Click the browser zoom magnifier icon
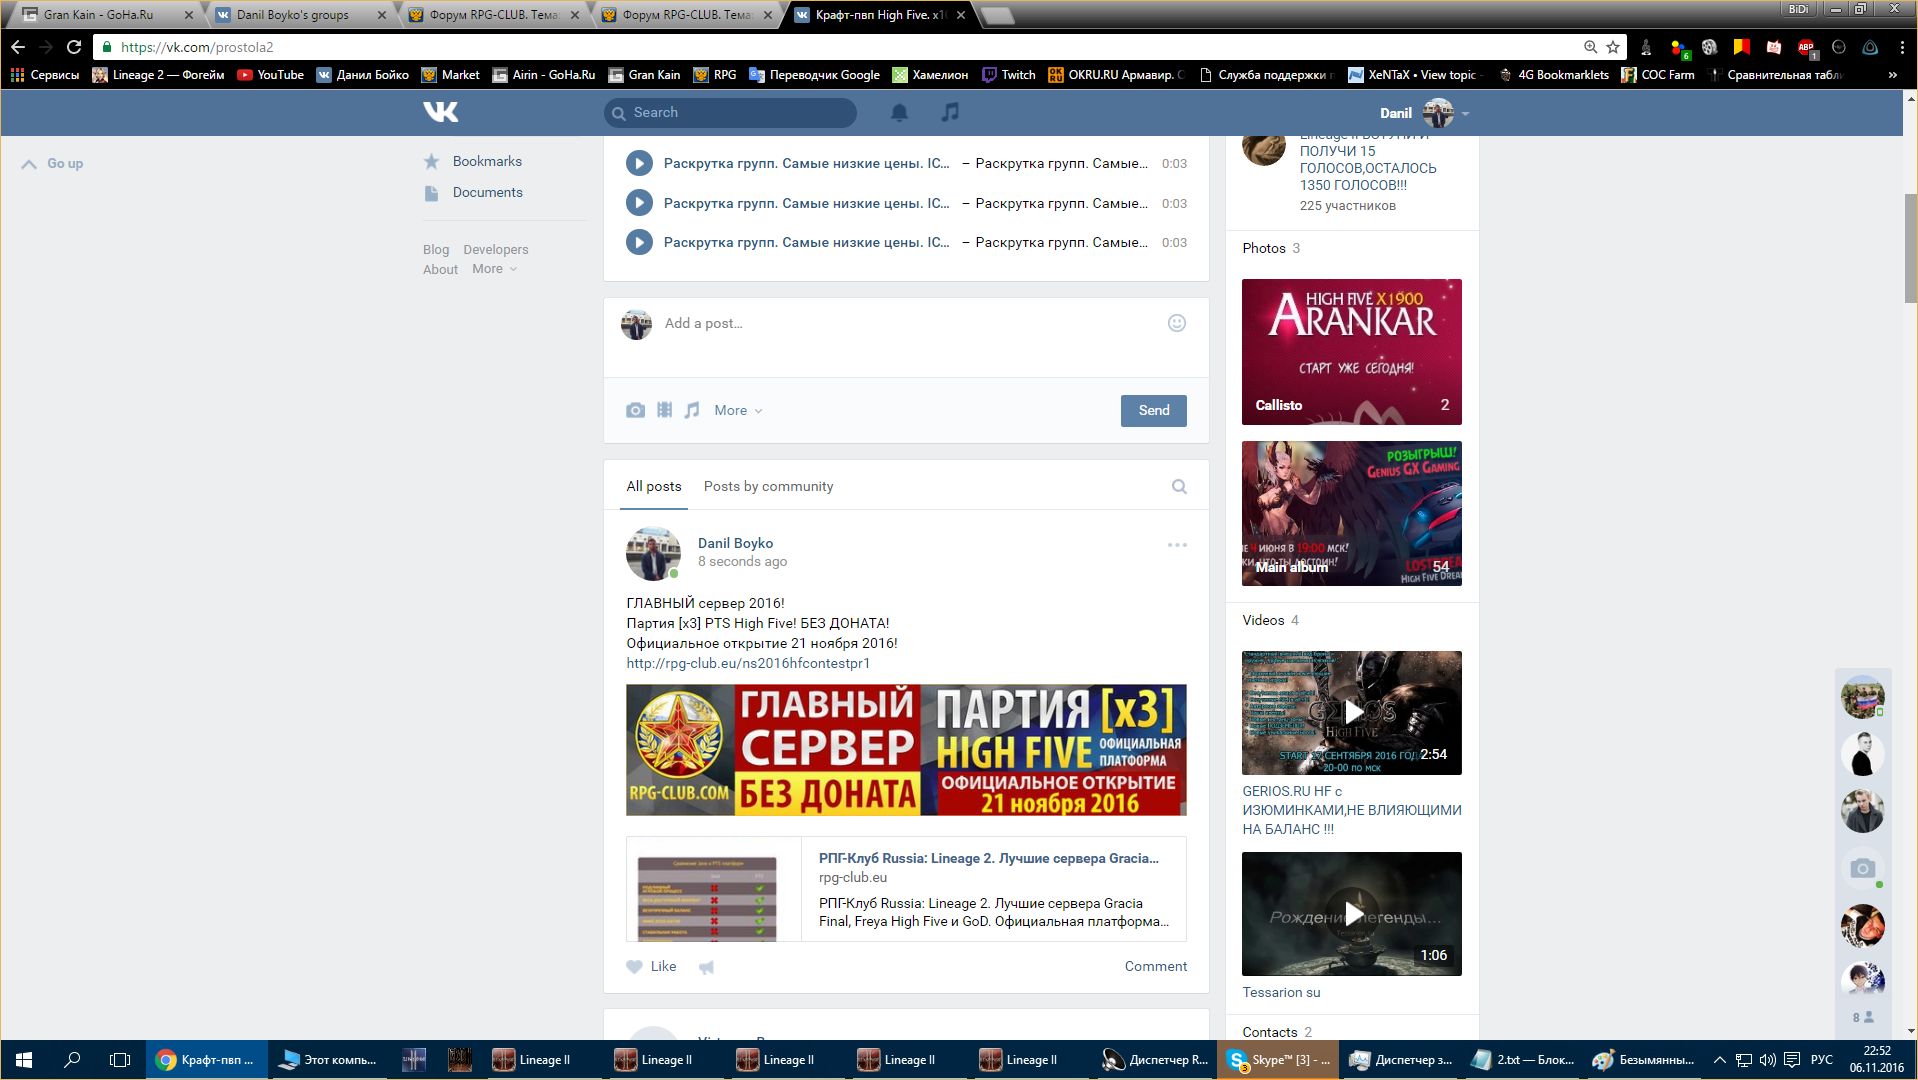The height and width of the screenshot is (1080, 1918). tap(1590, 47)
